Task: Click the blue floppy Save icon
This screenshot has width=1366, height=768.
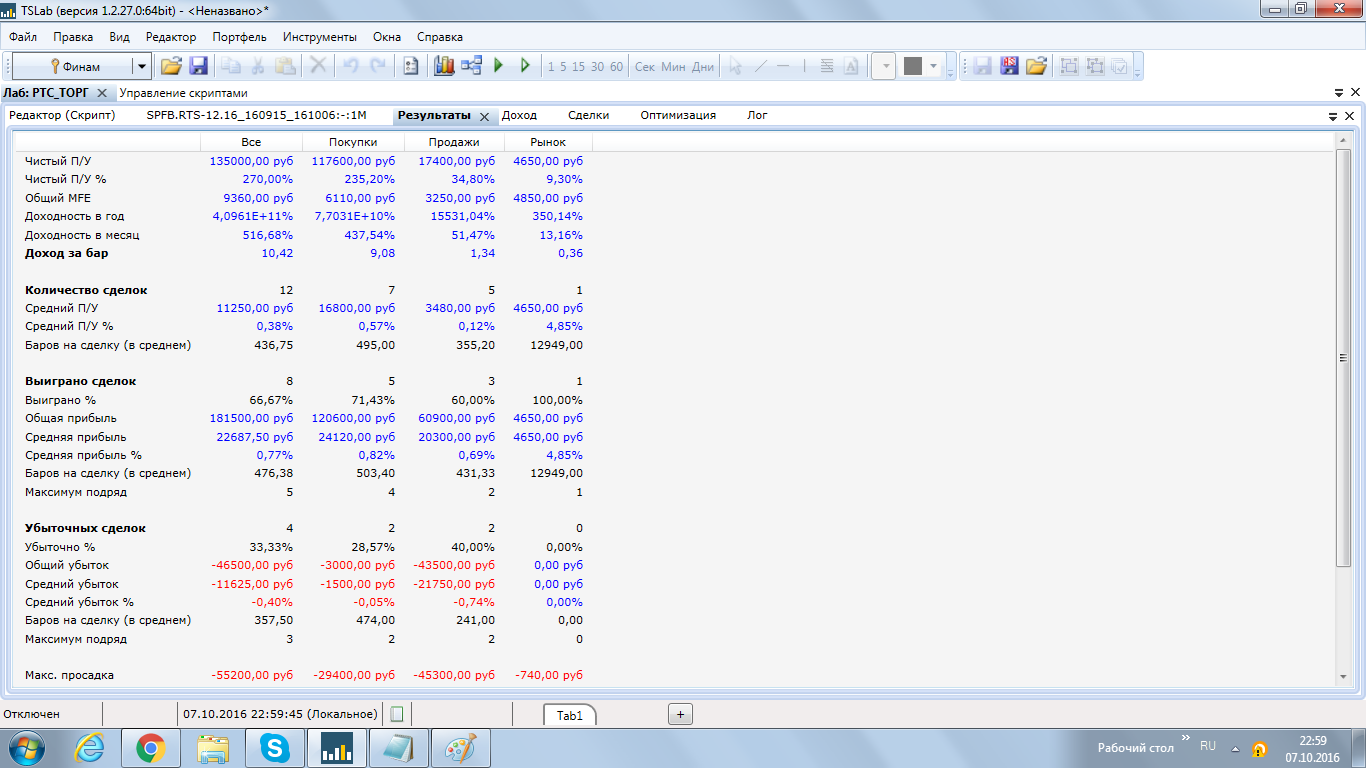Action: pyautogui.click(x=198, y=66)
